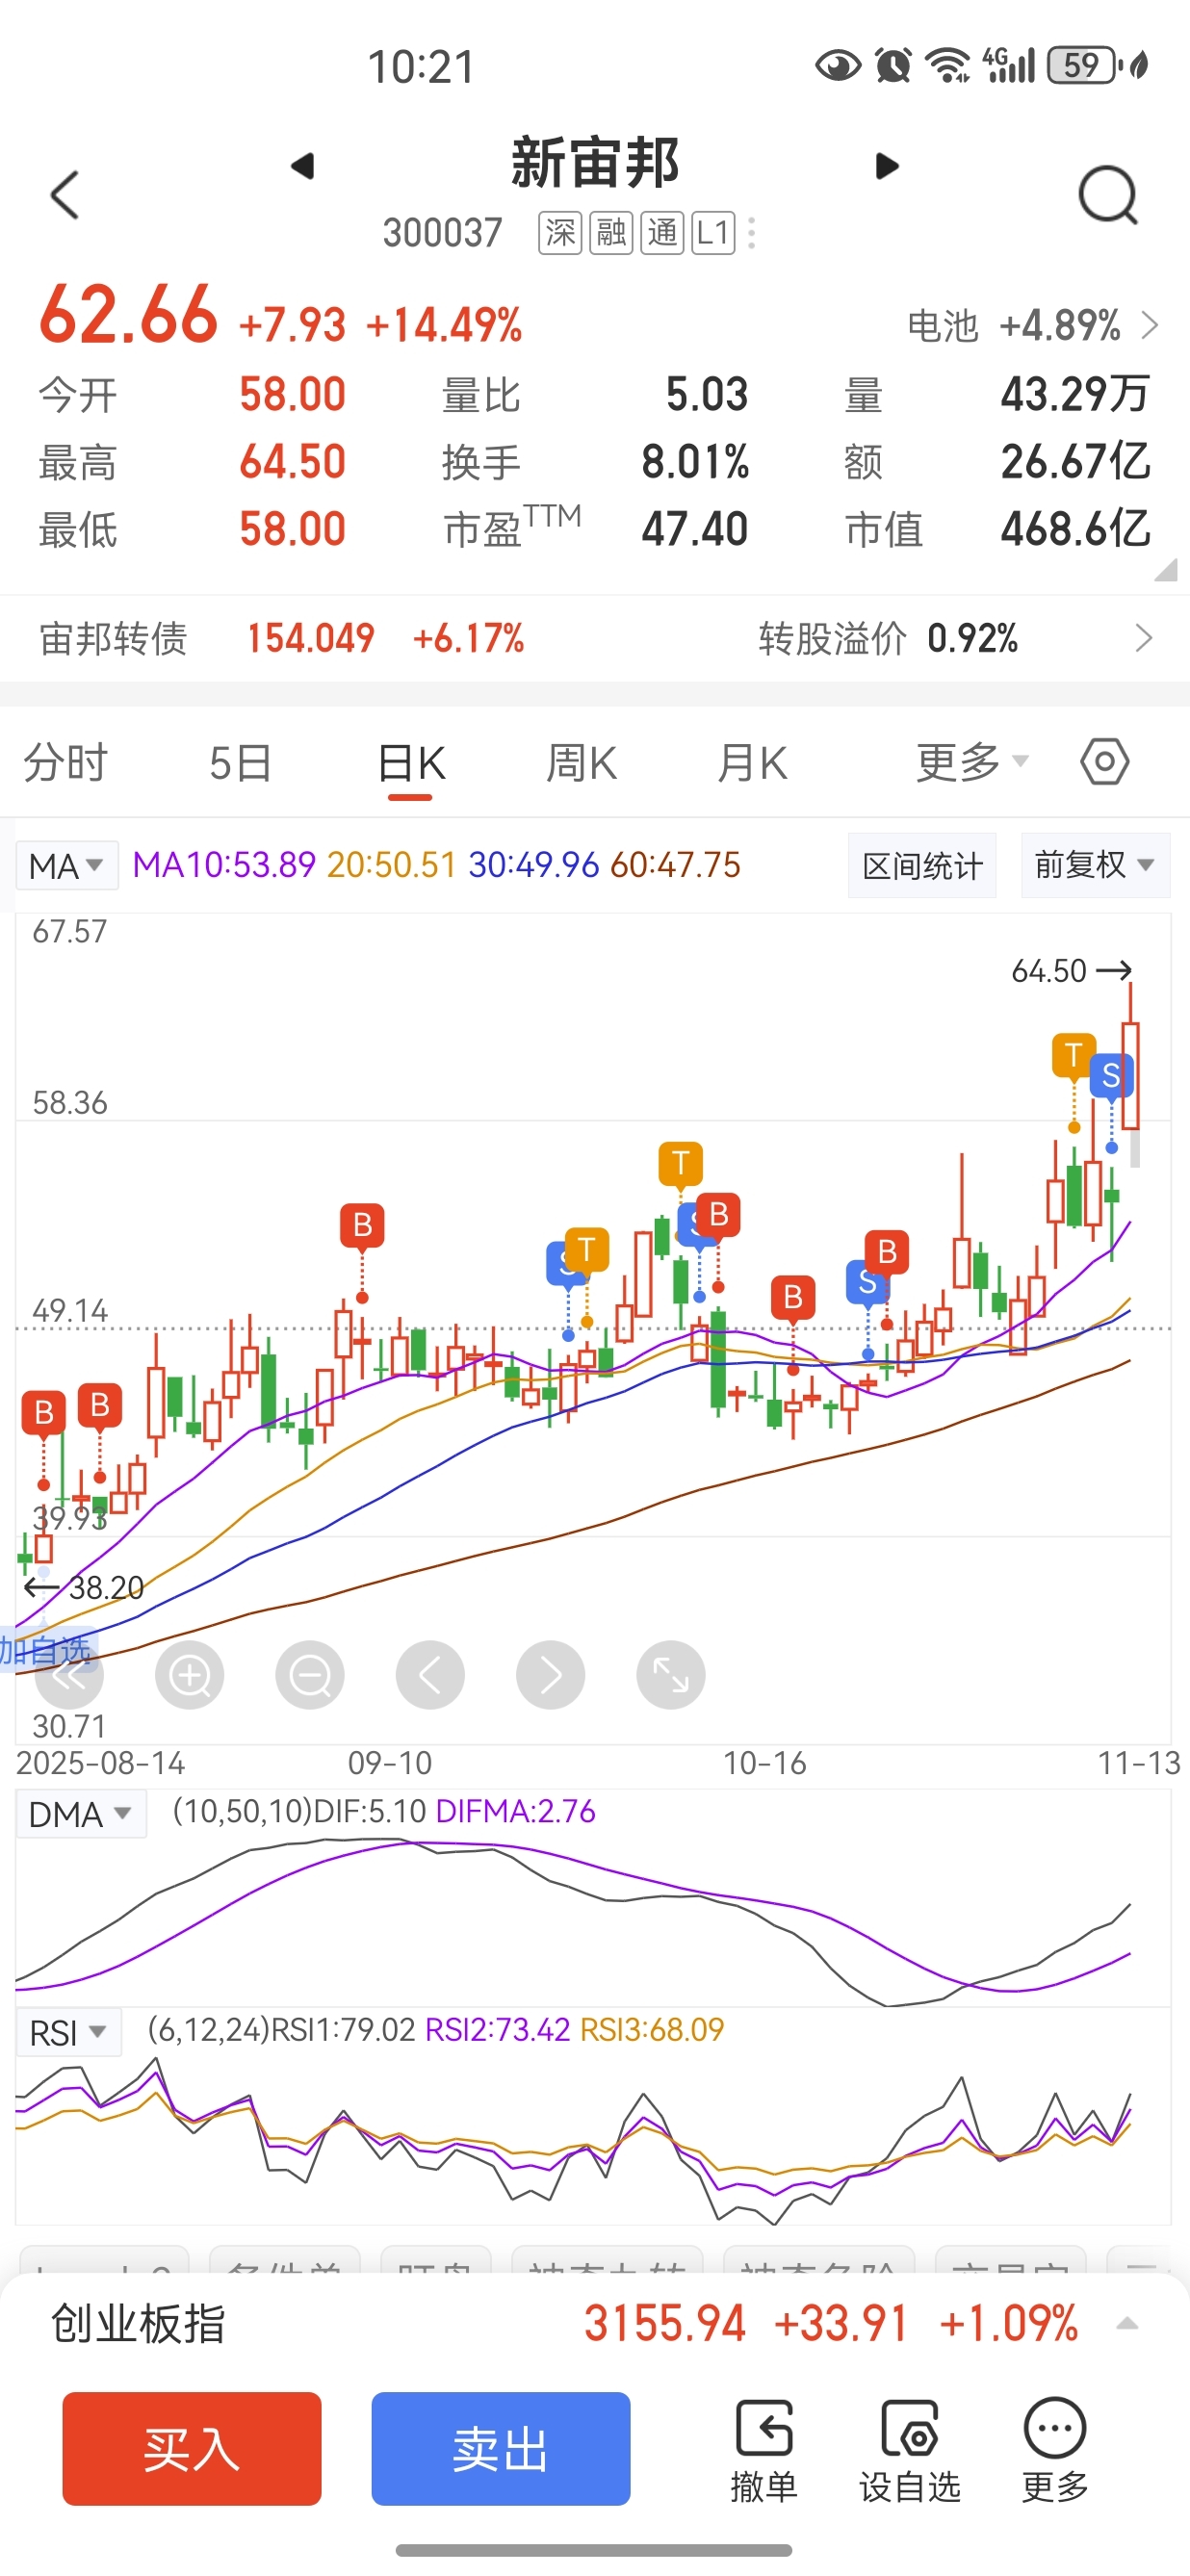The height and width of the screenshot is (2576, 1190).
Task: Move chart left with single arrow
Action: tap(430, 1675)
